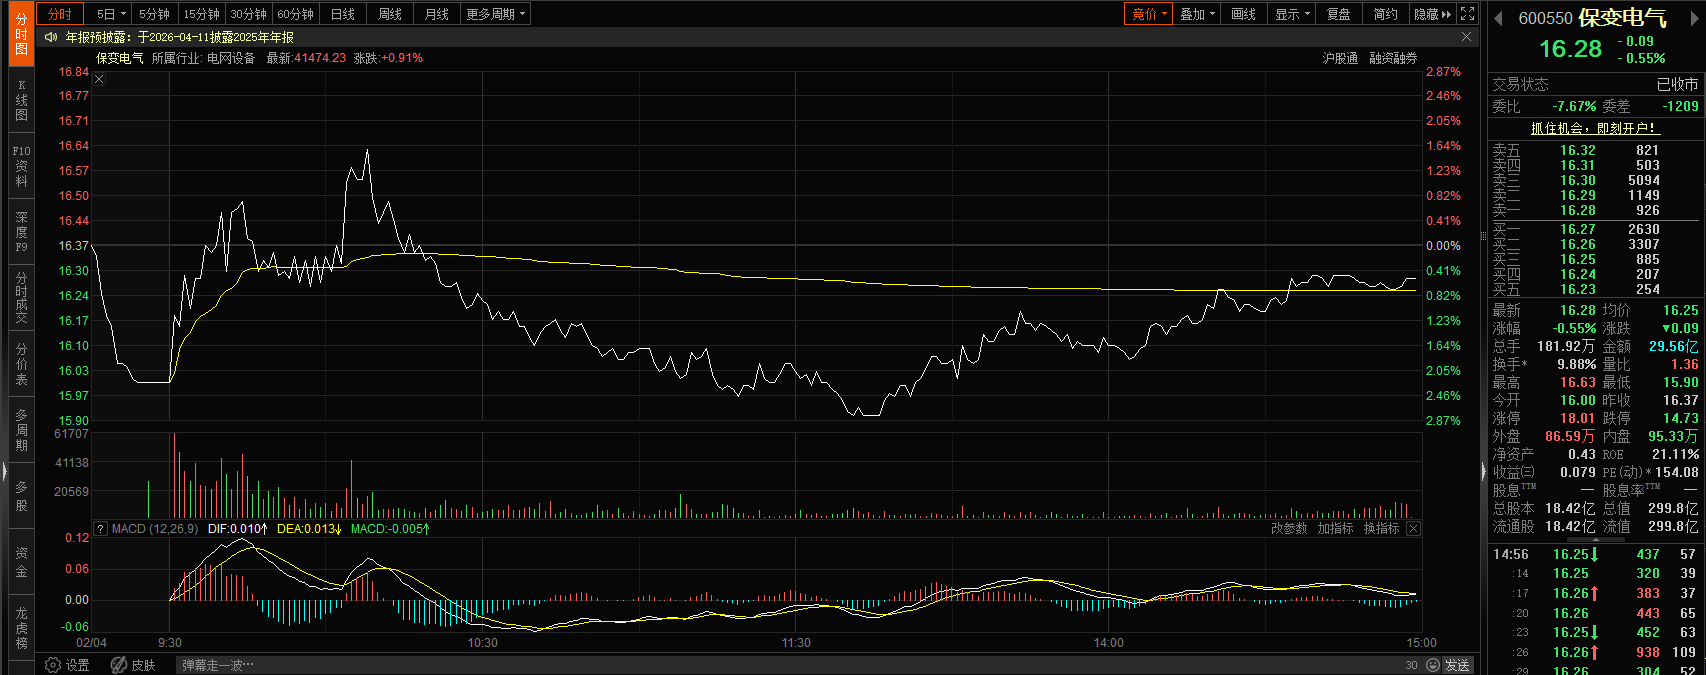Toggle 隐藏 side panel collapse
1706x675 pixels.
1432,14
